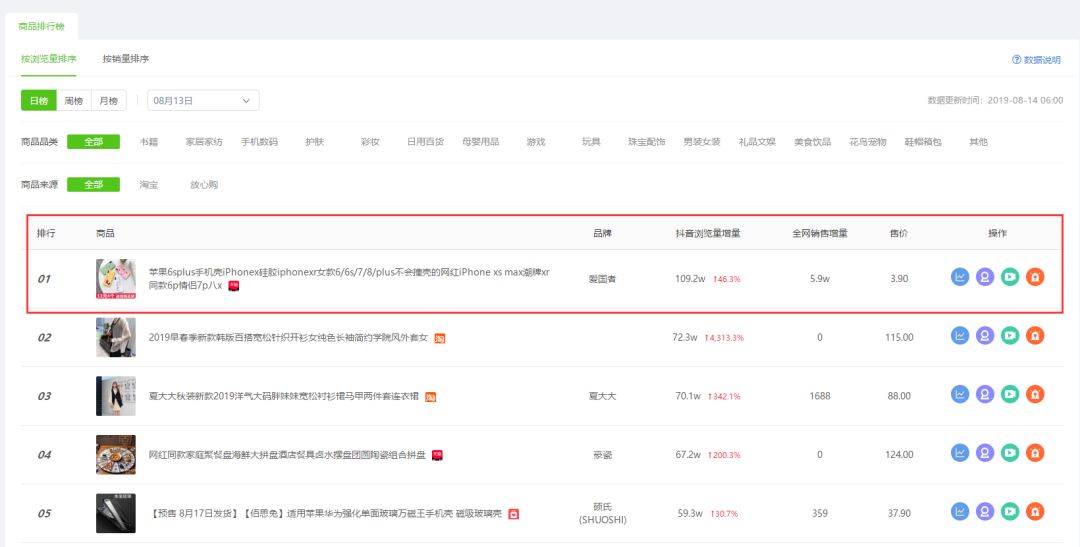Select 全部 in 商品品类 filter row
This screenshot has width=1080, height=547.
pyautogui.click(x=93, y=142)
